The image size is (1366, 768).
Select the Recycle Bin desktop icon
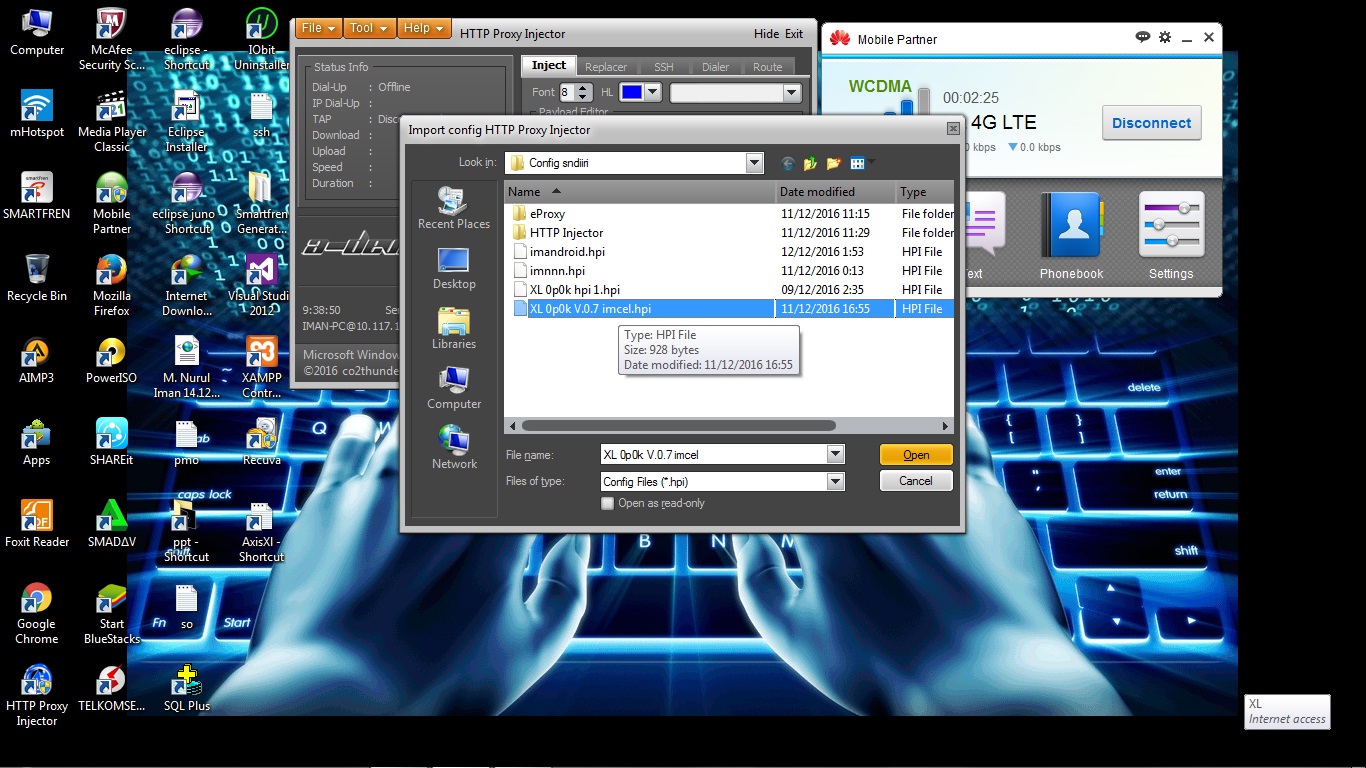37,279
